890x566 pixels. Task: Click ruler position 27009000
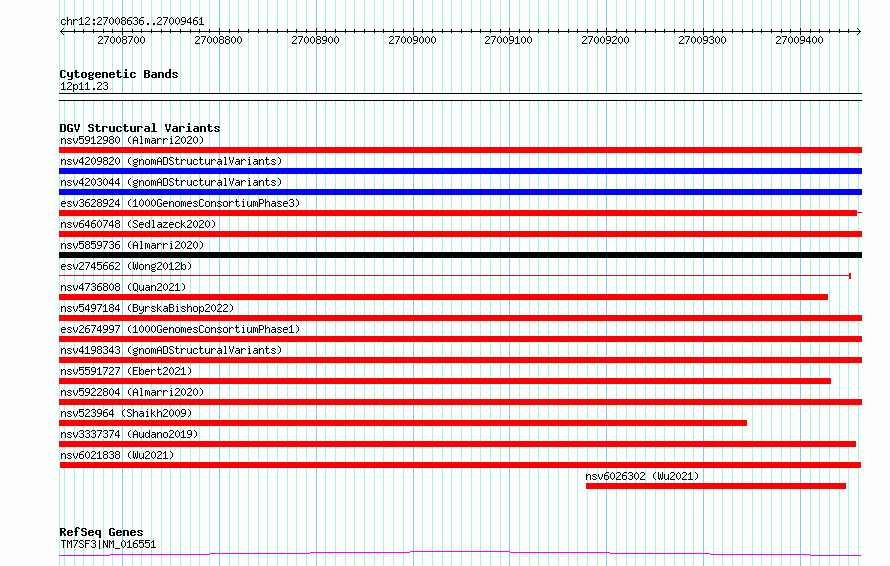click(x=412, y=40)
